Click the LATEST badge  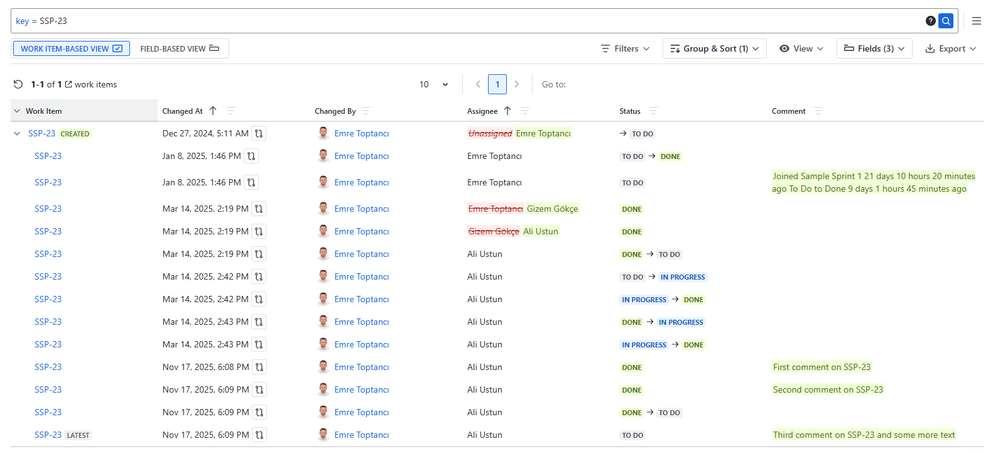coord(78,436)
